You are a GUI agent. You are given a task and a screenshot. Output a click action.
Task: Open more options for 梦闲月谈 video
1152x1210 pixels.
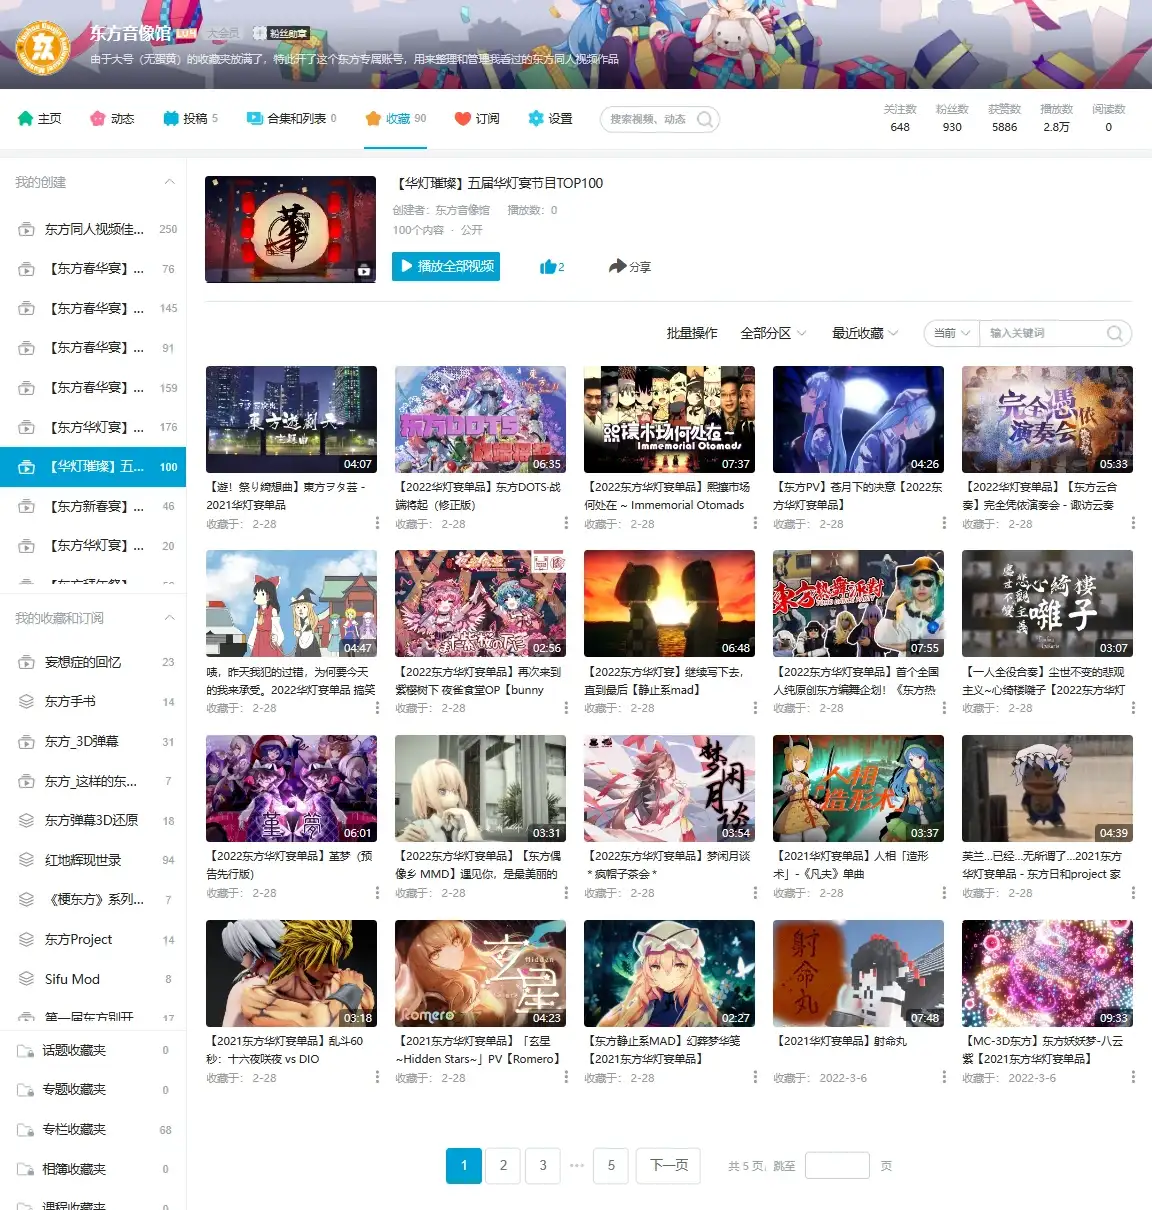point(754,892)
